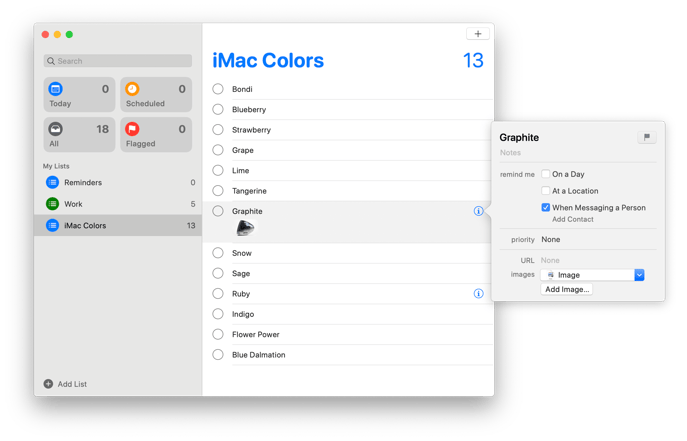Image resolution: width=687 pixels, height=441 pixels.
Task: Uncheck When Messaging a Person
Action: click(x=545, y=207)
